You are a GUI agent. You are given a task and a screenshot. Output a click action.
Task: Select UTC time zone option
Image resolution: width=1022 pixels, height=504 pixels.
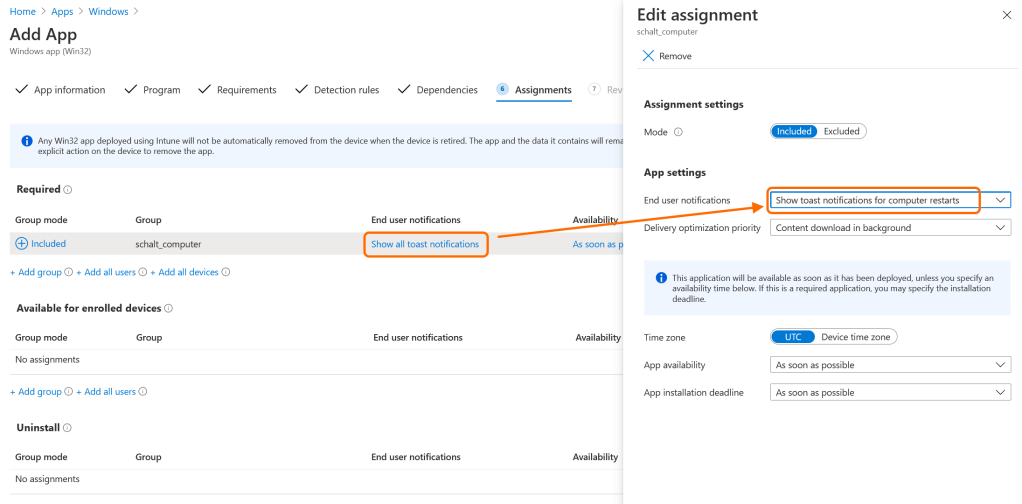tap(794, 337)
